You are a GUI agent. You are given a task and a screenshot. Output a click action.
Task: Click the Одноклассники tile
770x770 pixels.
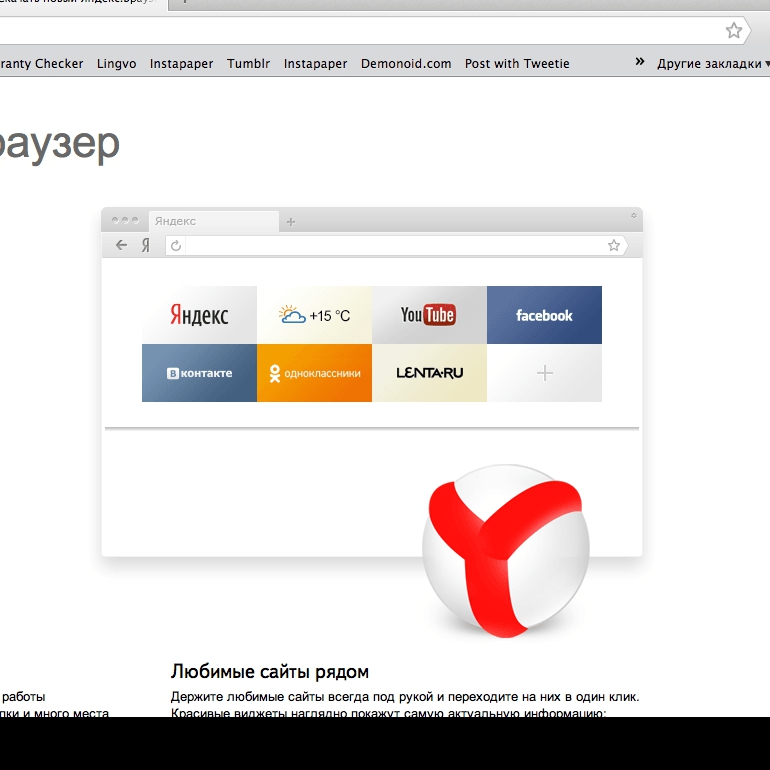point(314,373)
